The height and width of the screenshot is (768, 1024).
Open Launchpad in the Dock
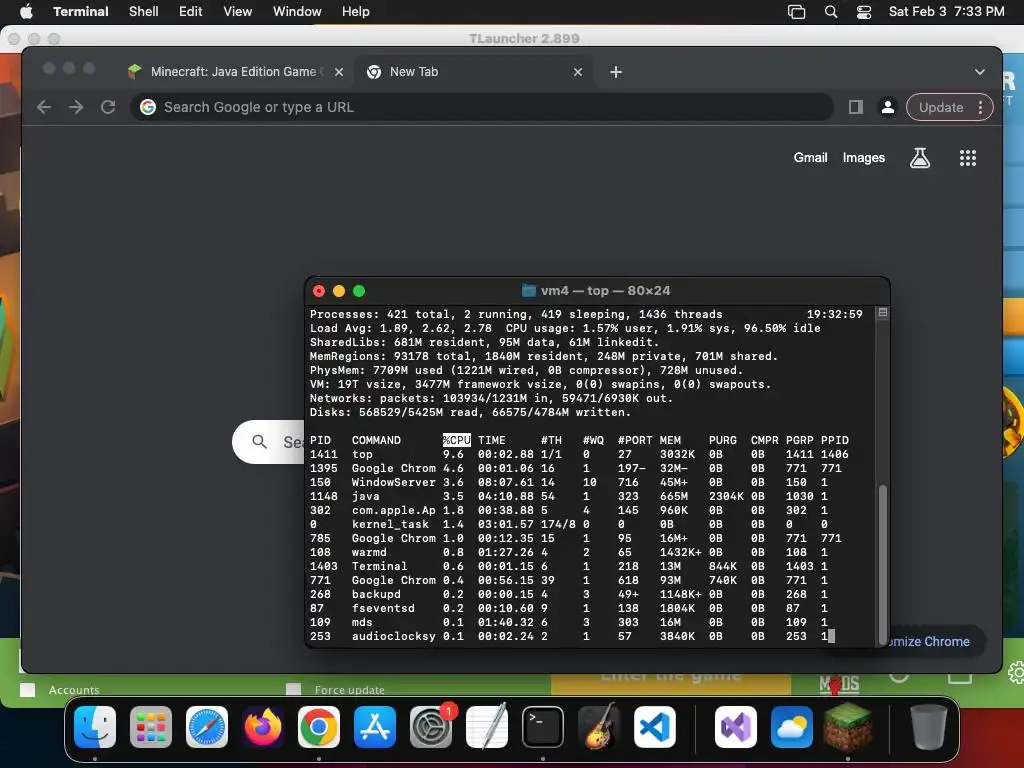pyautogui.click(x=151, y=727)
